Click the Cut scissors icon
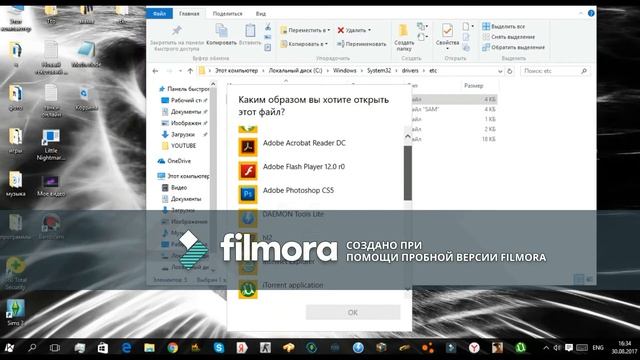The width and height of the screenshot is (640, 360). (268, 27)
